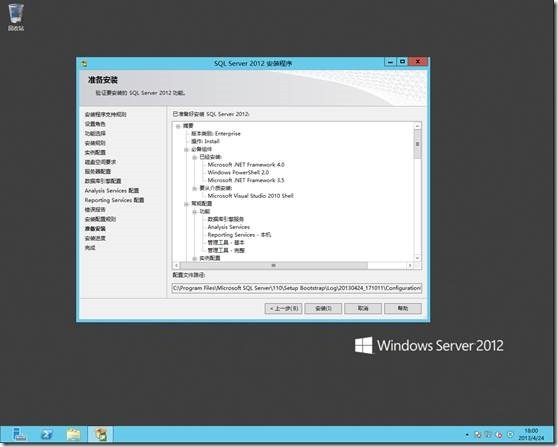The width and height of the screenshot is (558, 447).
Task: Click the 服务器配置 step in sidebar
Action: [98, 172]
